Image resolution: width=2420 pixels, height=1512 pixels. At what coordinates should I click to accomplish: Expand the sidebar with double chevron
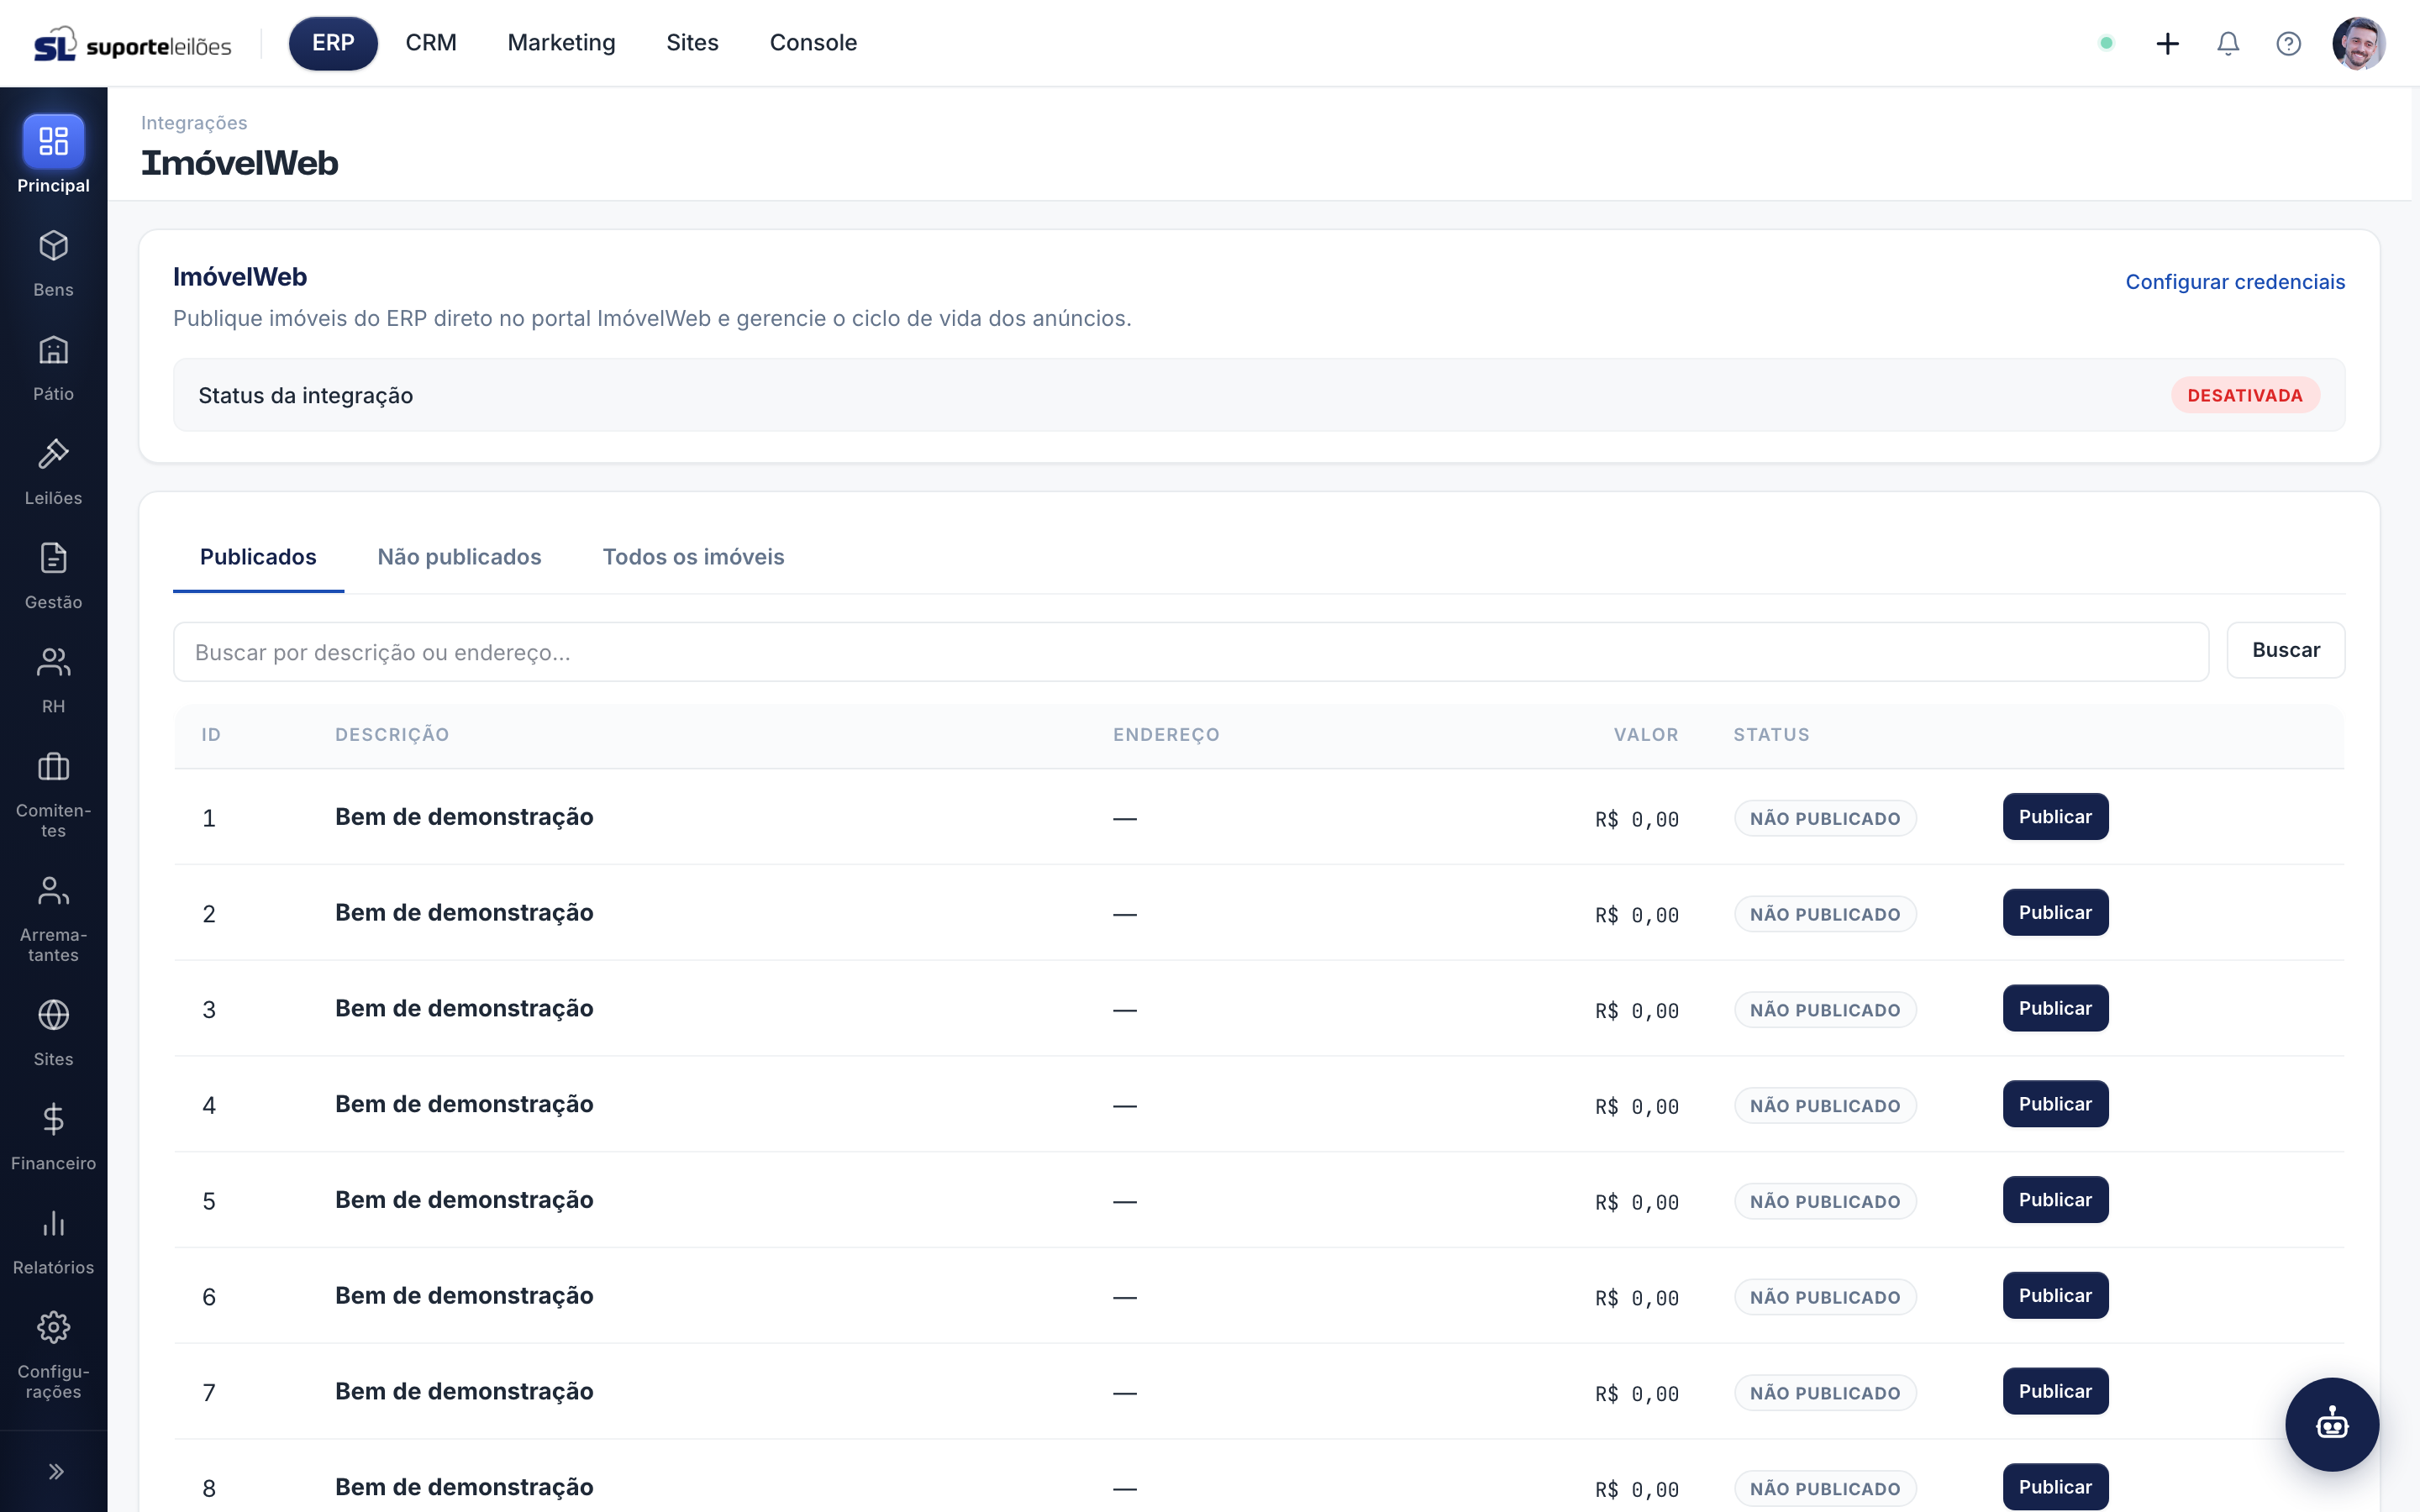click(x=56, y=1471)
